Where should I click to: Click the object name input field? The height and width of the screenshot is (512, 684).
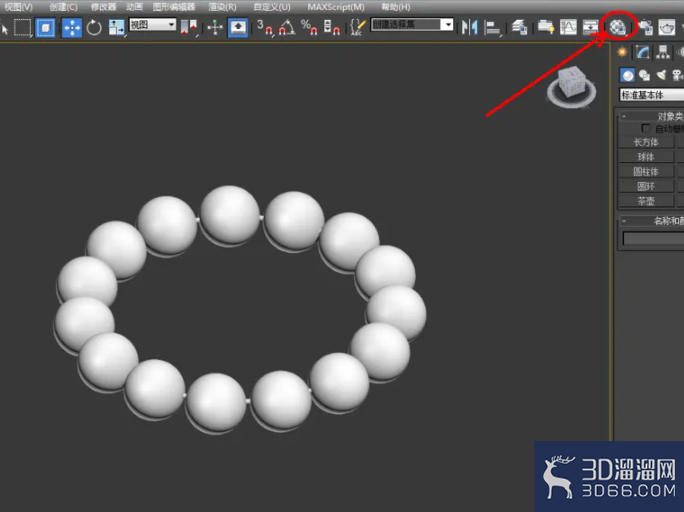653,239
